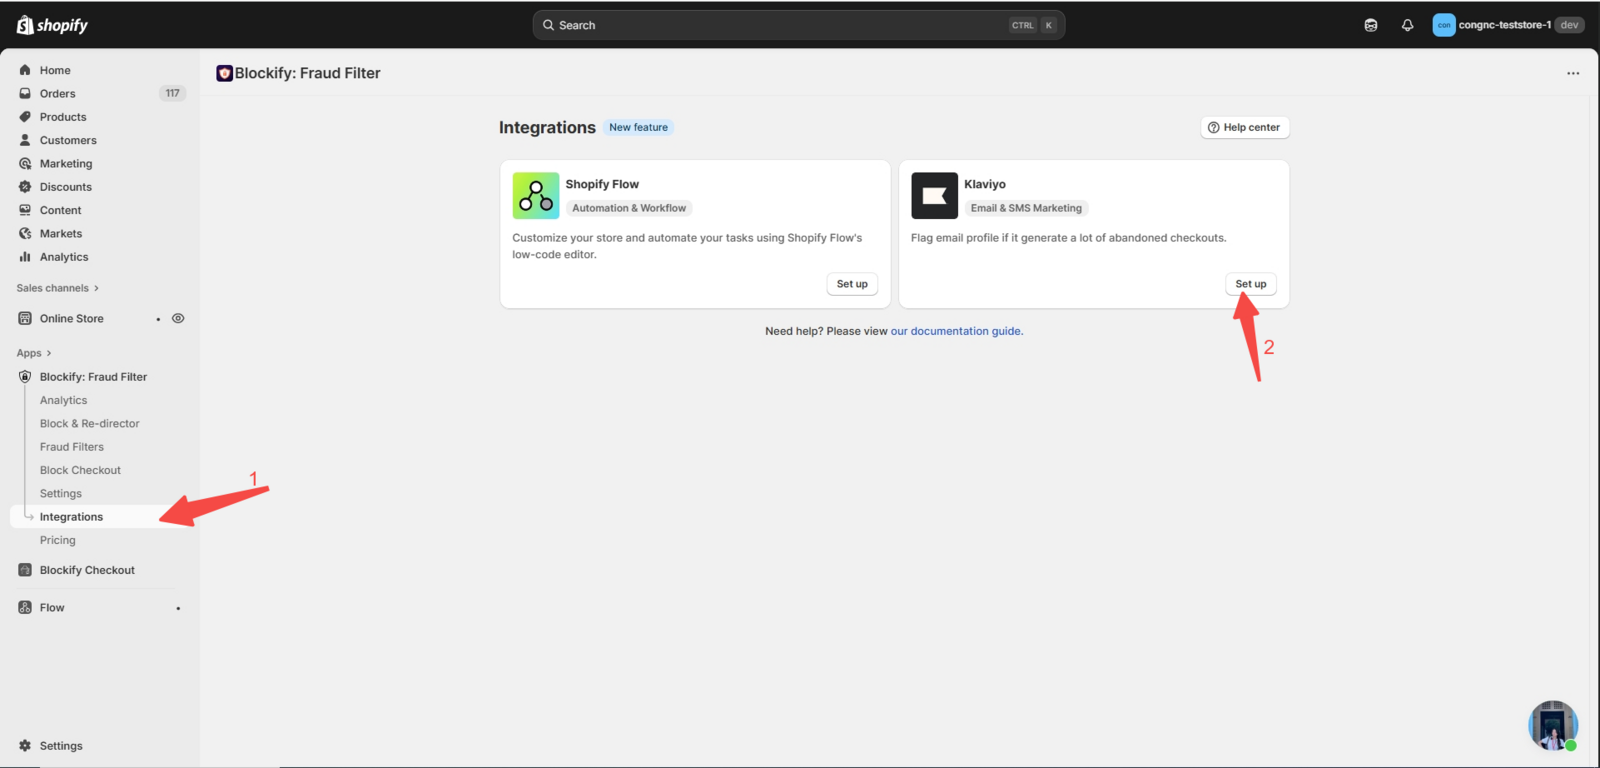The width and height of the screenshot is (1600, 768).
Task: Open Blockify Settings submenu item
Action: tap(61, 494)
